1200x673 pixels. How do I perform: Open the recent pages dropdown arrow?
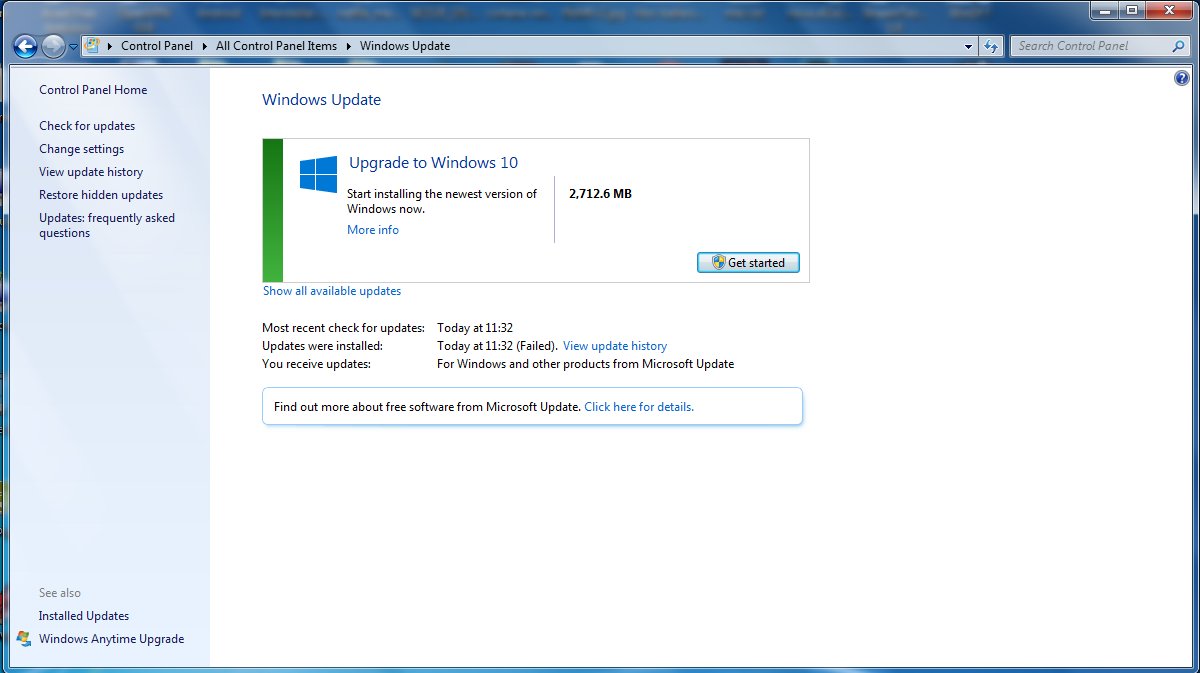coord(73,47)
